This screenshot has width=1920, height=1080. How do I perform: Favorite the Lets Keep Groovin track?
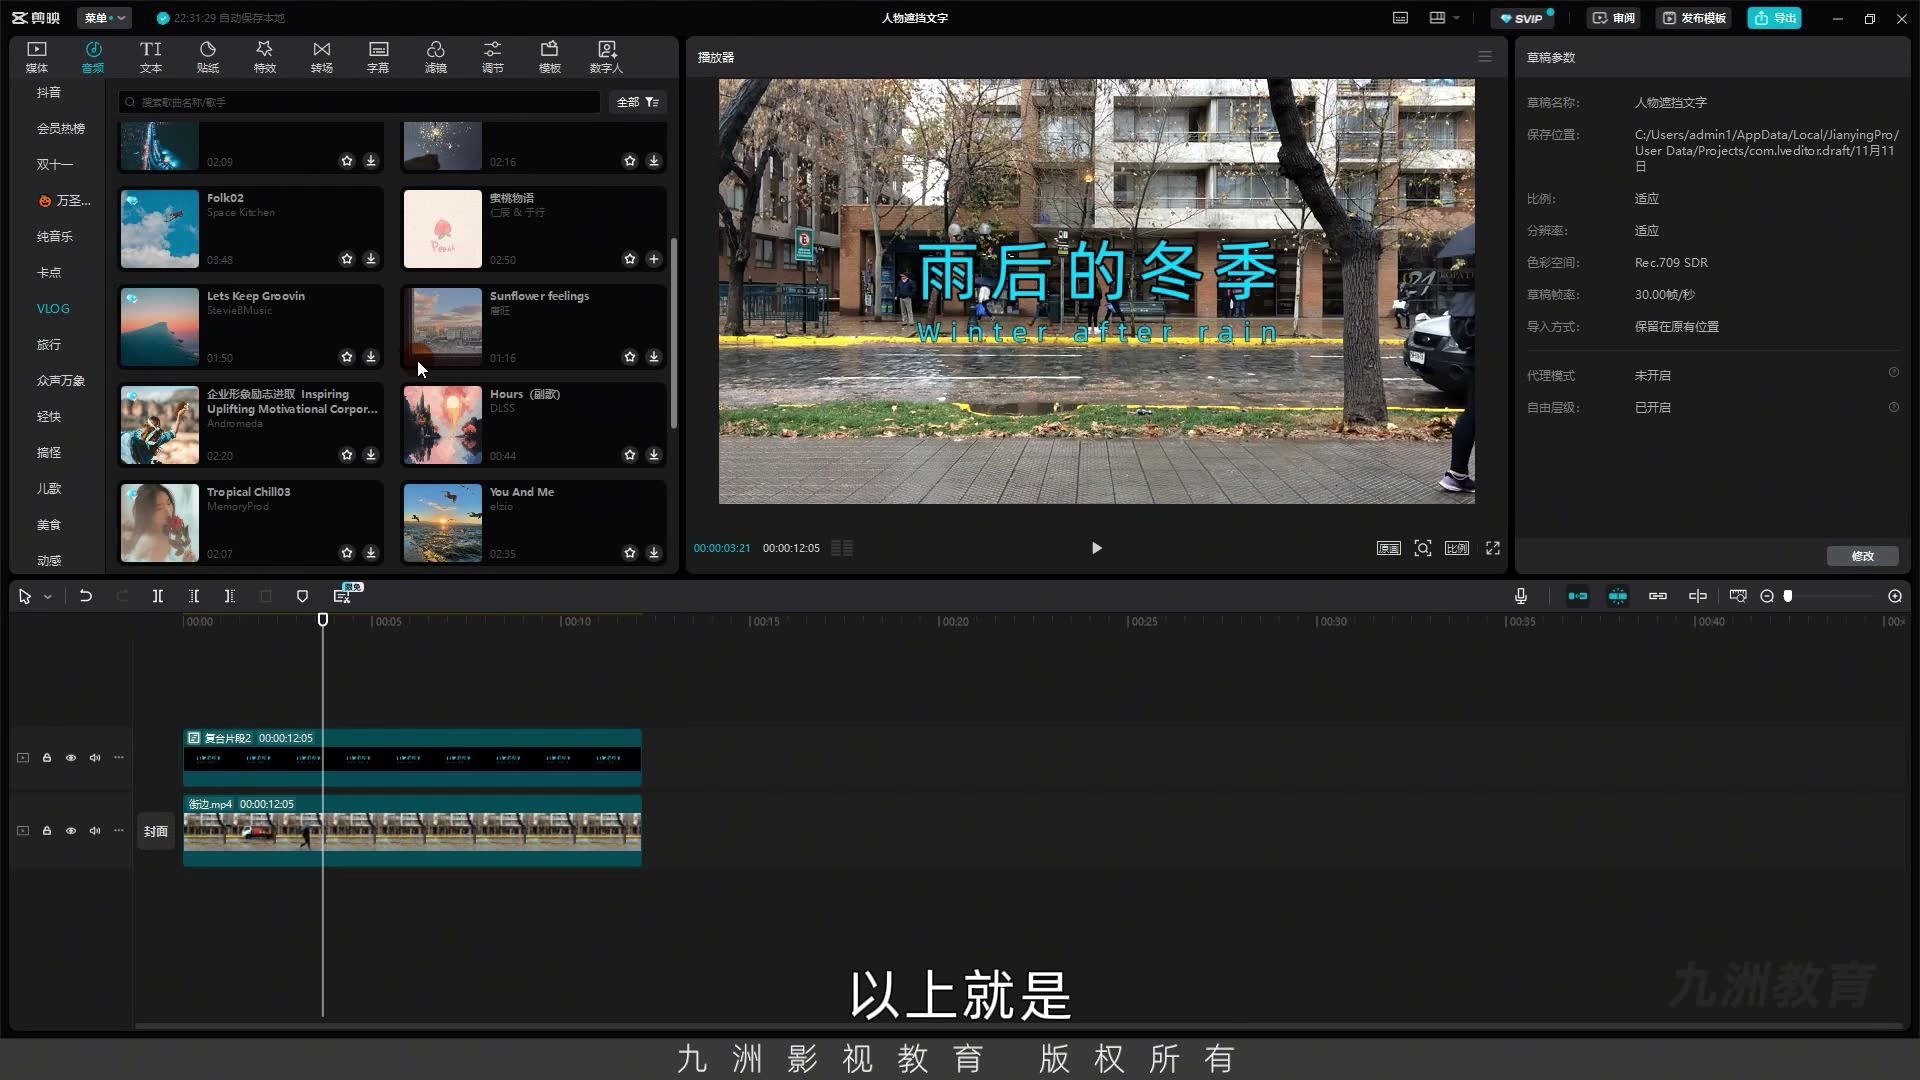pos(346,357)
